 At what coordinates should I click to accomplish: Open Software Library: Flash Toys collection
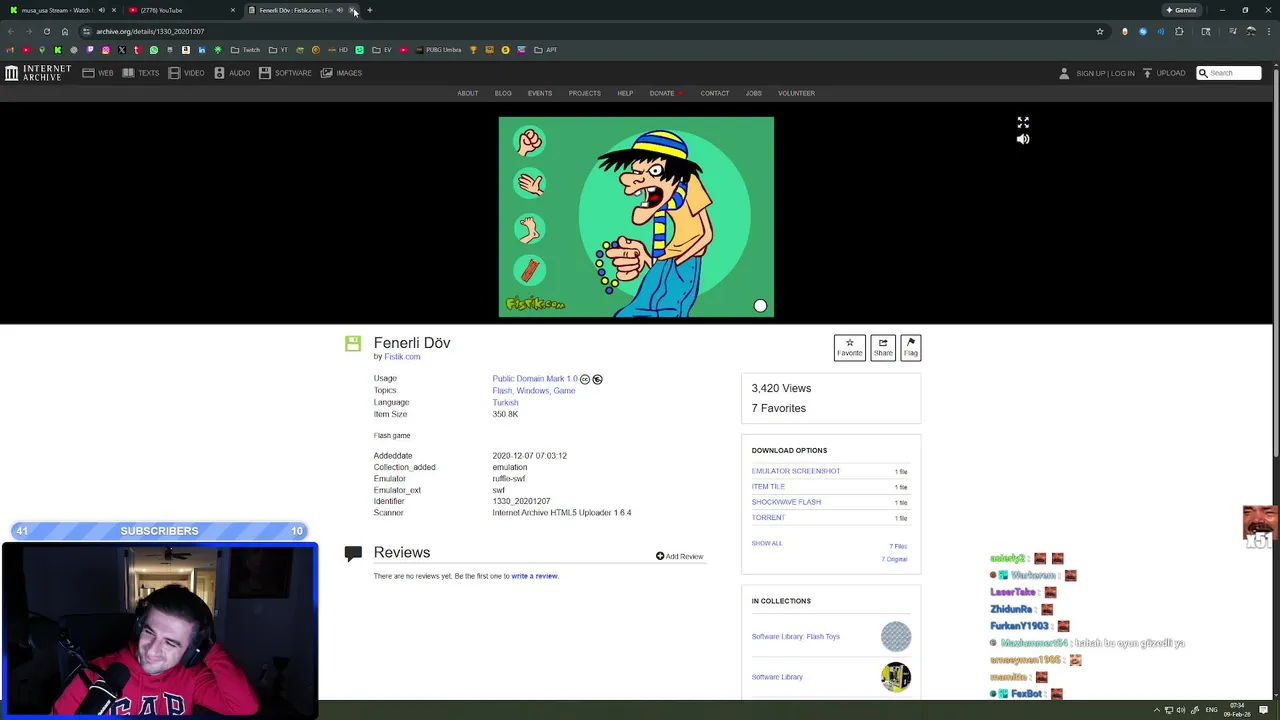pos(796,637)
